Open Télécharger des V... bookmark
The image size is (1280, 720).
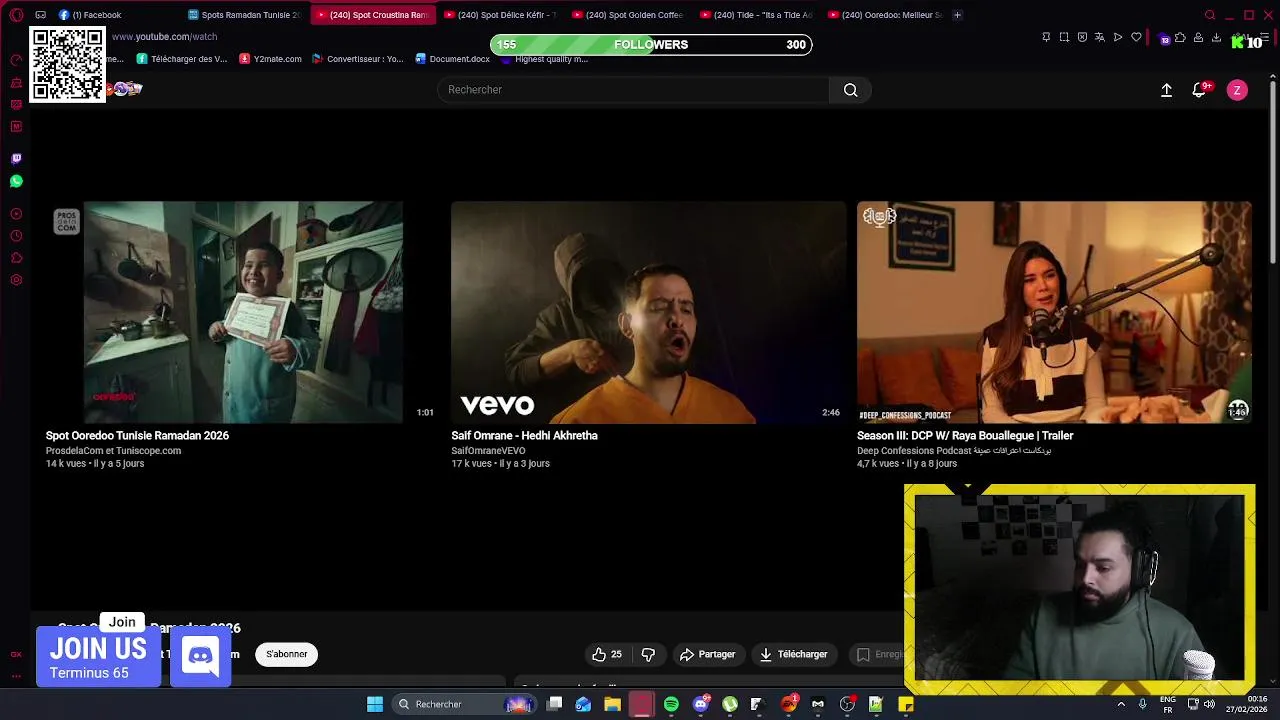[182, 59]
